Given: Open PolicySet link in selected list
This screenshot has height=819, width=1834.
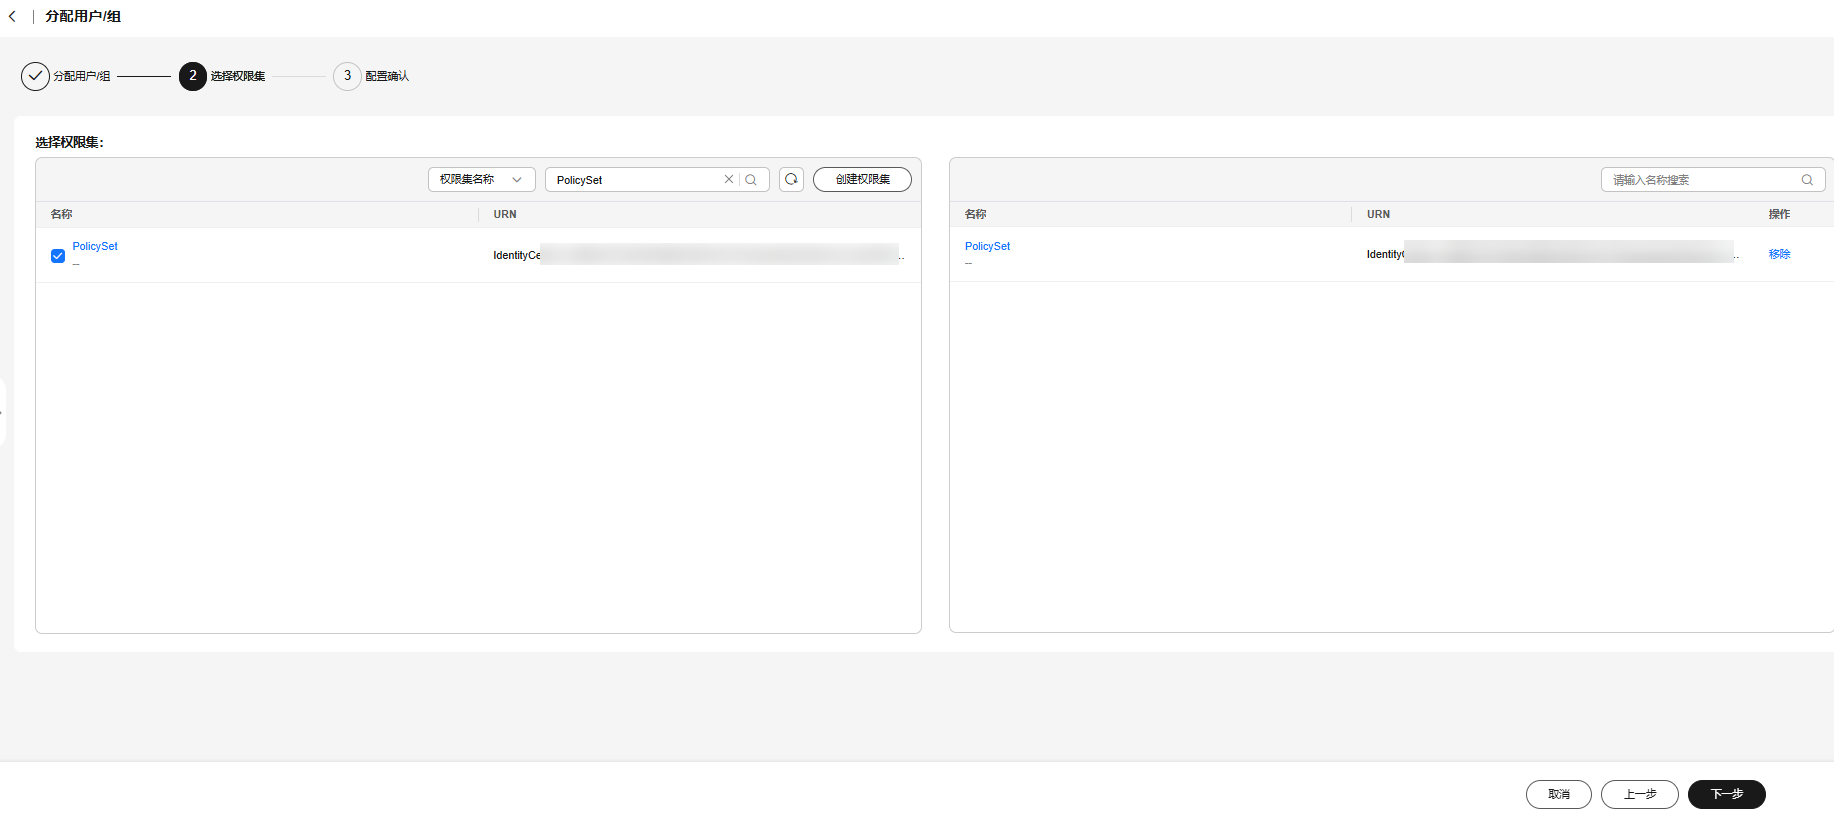Looking at the screenshot, I should (x=987, y=246).
